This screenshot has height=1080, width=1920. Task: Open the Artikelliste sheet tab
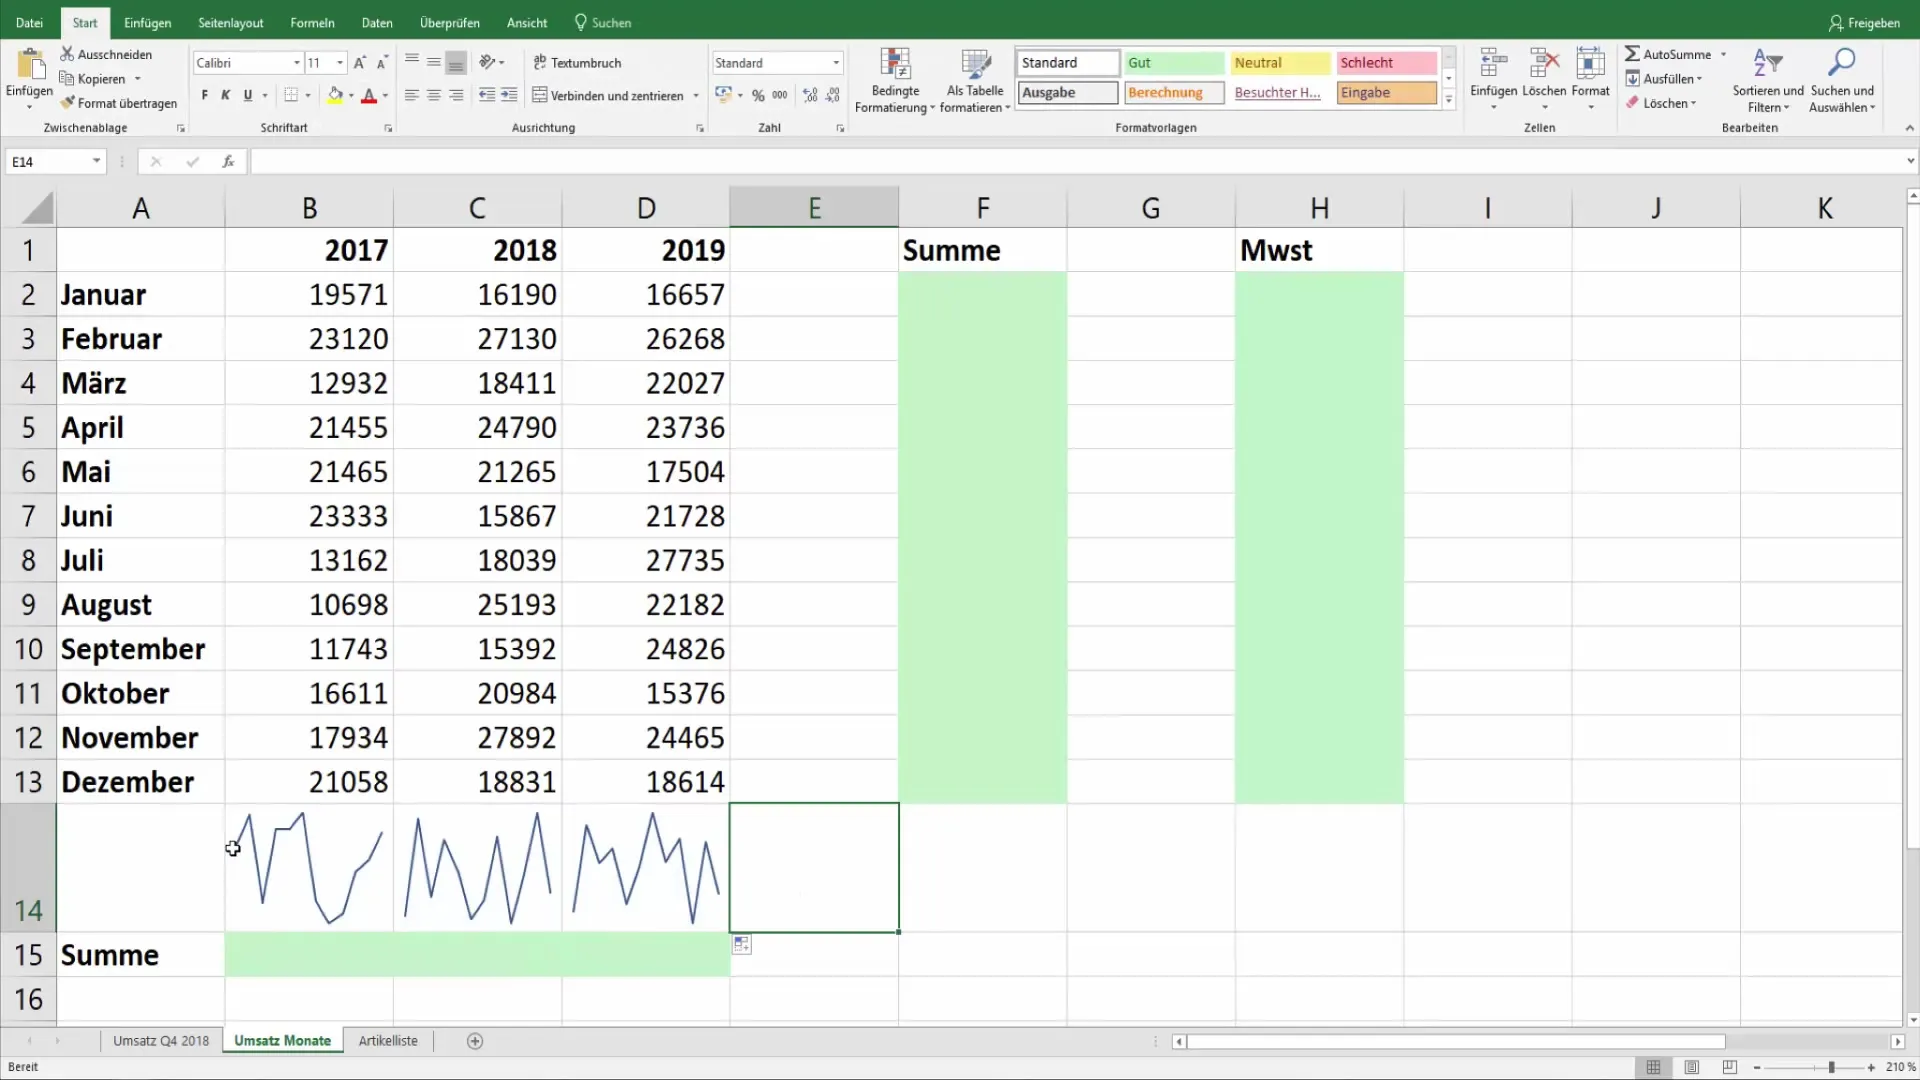[x=388, y=1041]
